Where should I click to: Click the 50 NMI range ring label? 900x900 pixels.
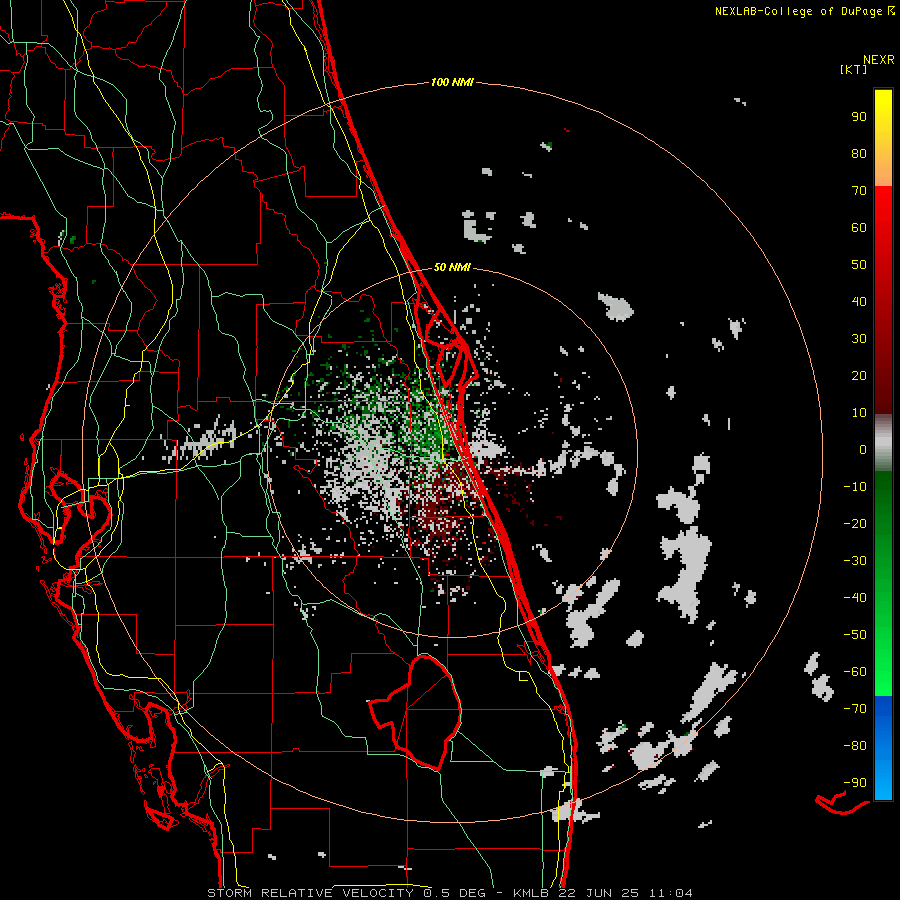click(452, 267)
